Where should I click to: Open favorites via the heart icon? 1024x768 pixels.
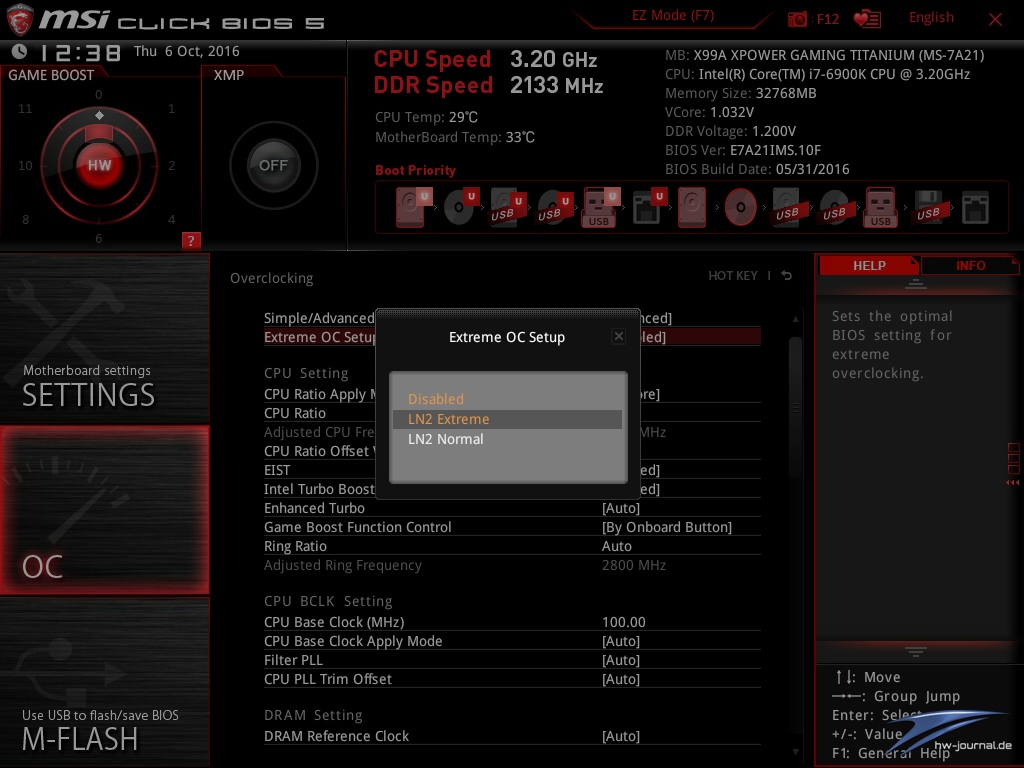coord(867,19)
